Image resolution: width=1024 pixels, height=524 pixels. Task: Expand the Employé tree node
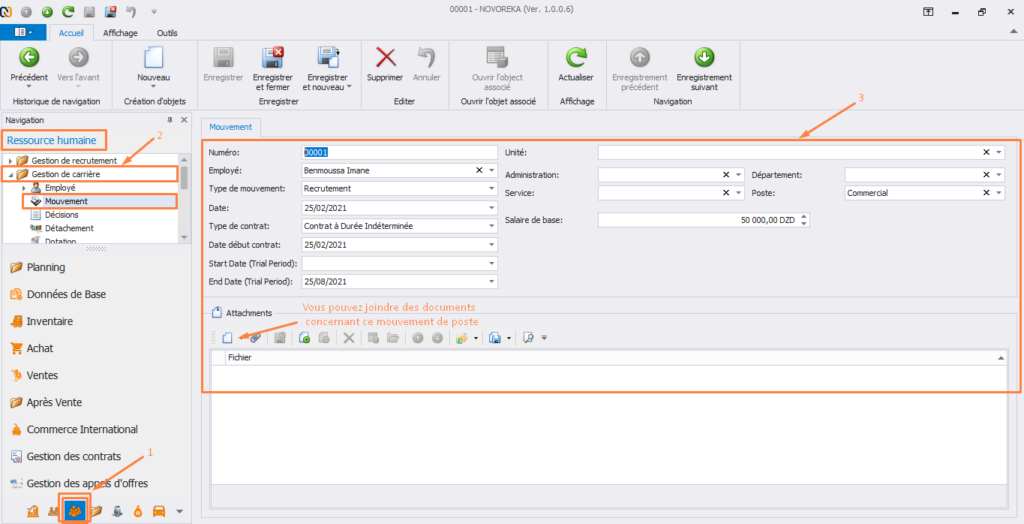tap(24, 188)
